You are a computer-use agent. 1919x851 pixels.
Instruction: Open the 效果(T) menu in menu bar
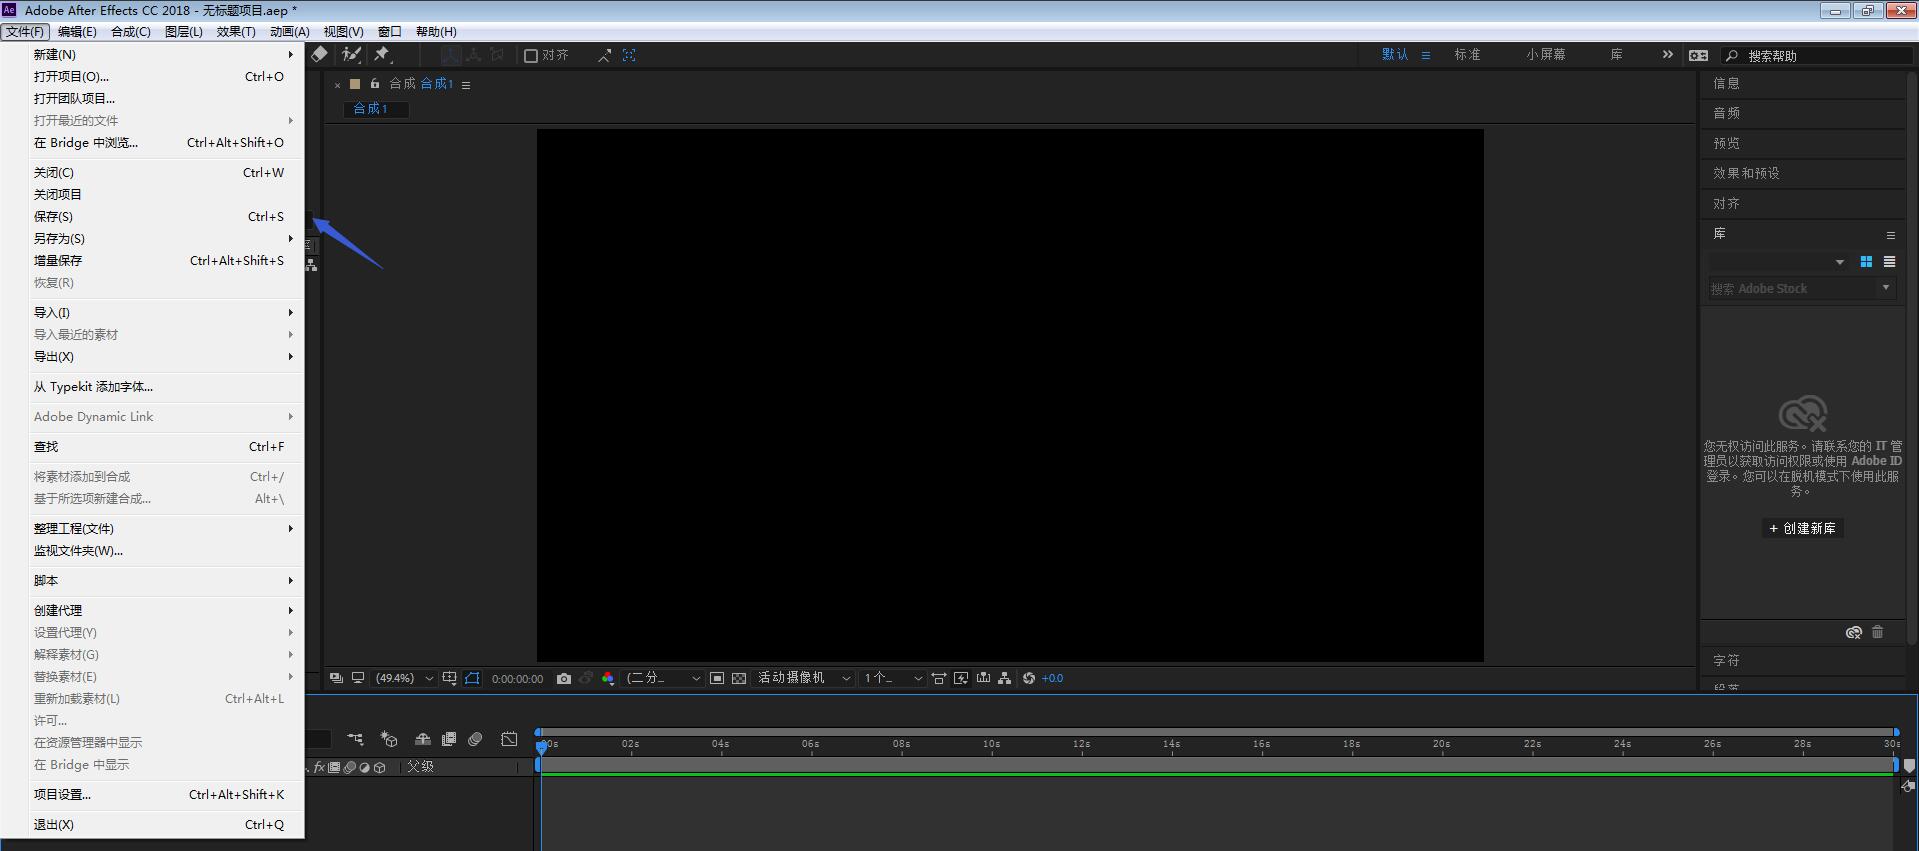(x=236, y=32)
